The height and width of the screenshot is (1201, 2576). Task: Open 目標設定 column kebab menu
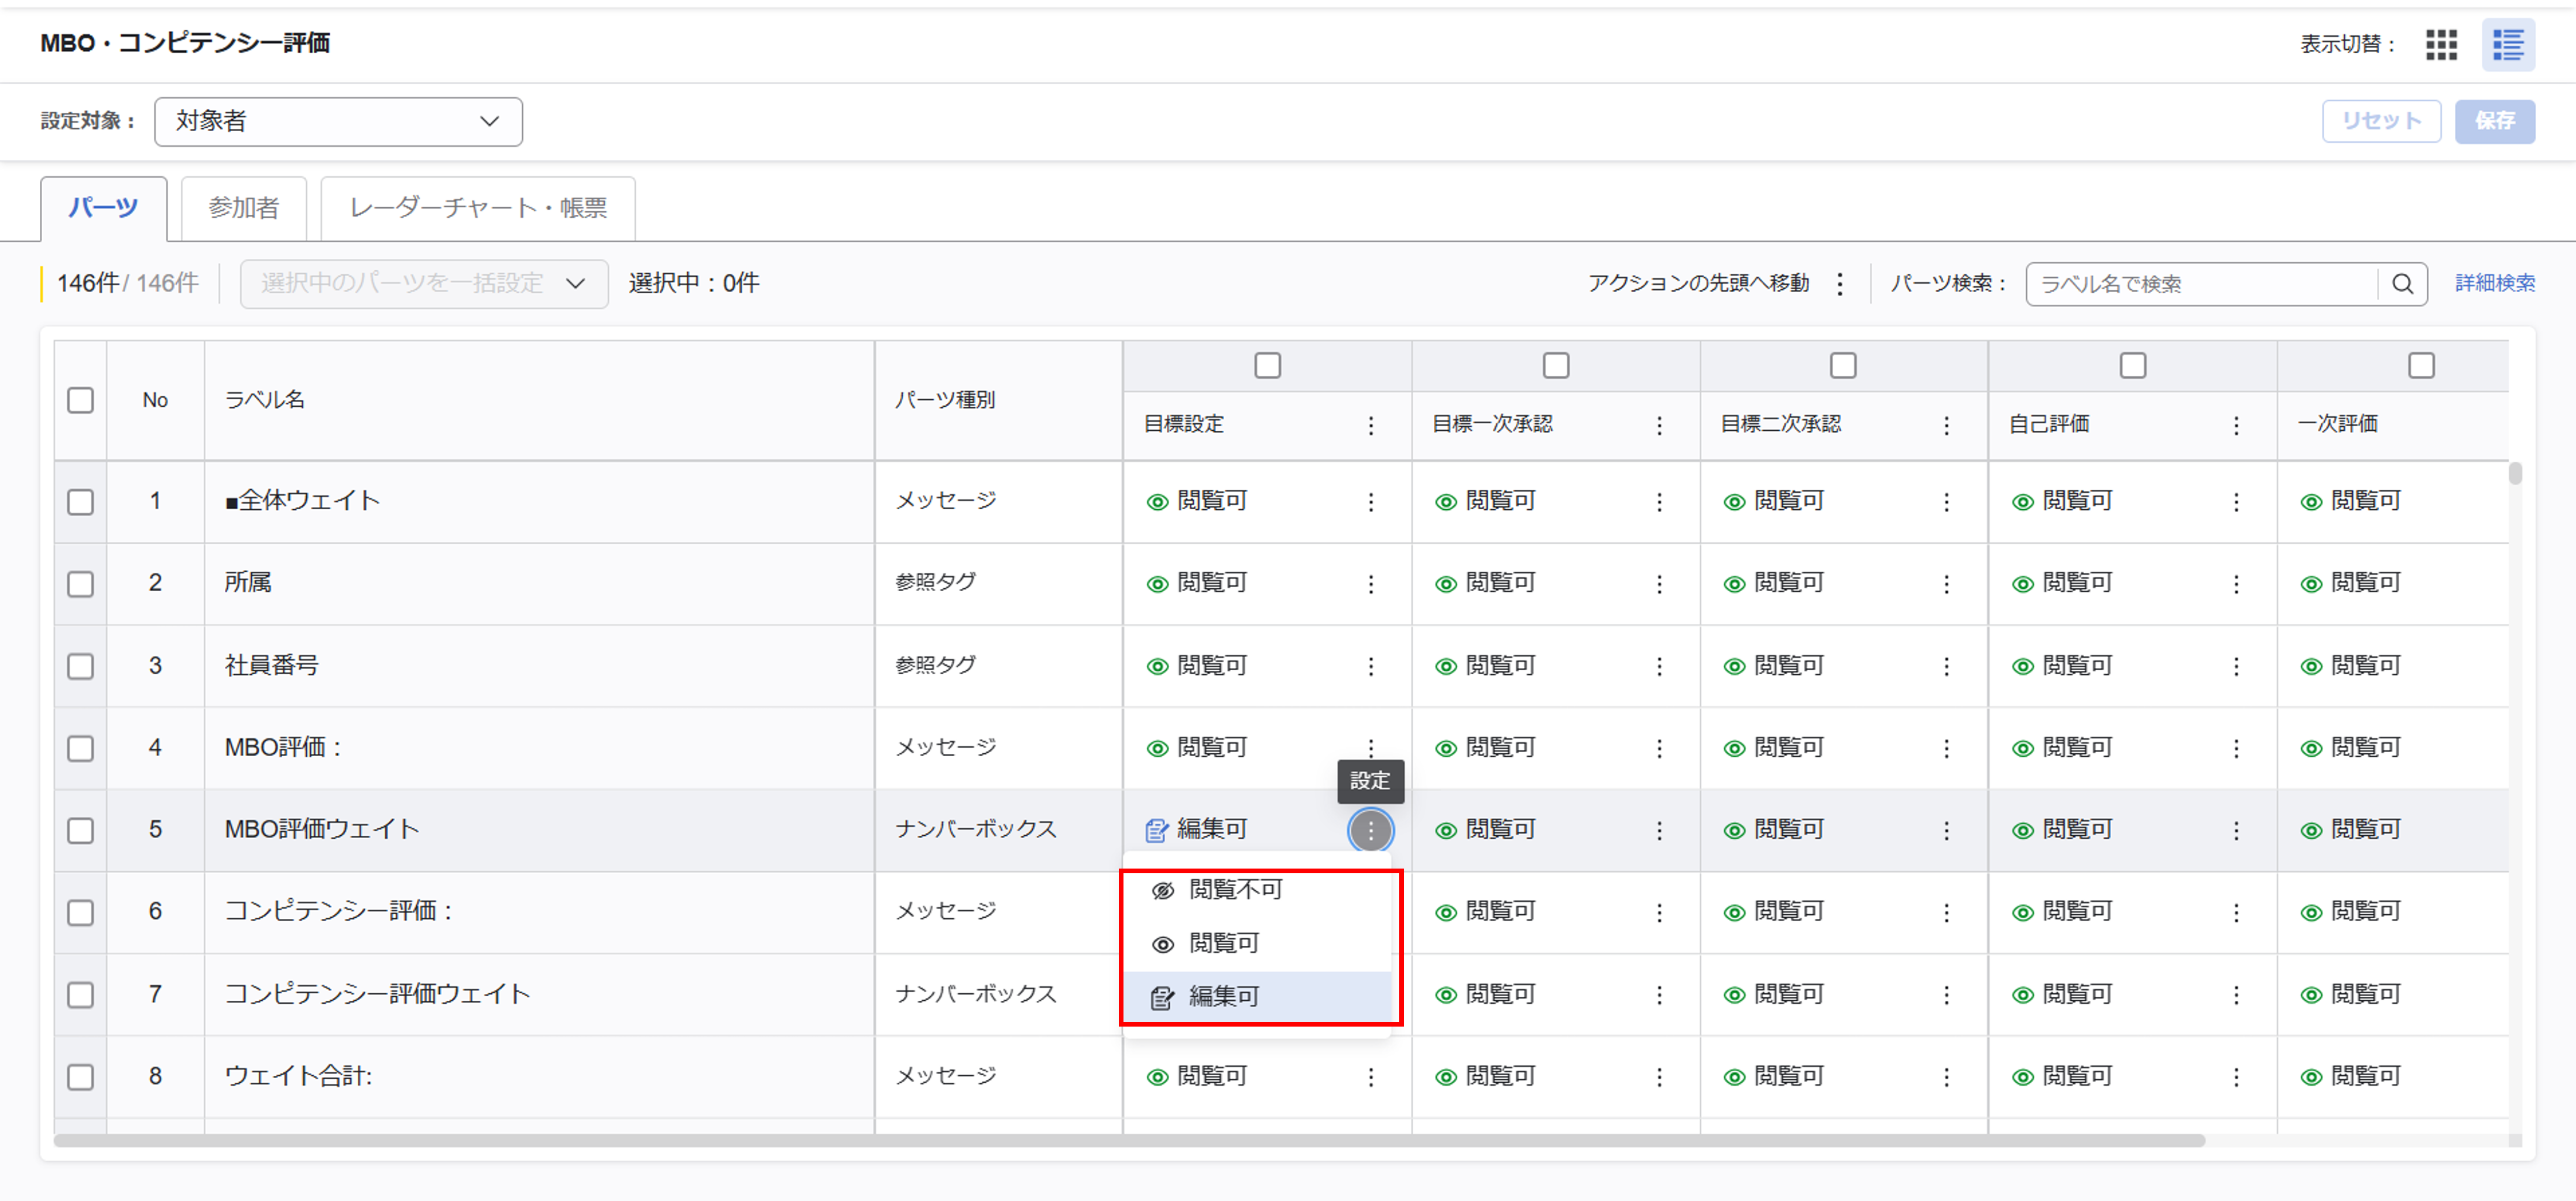point(1370,426)
